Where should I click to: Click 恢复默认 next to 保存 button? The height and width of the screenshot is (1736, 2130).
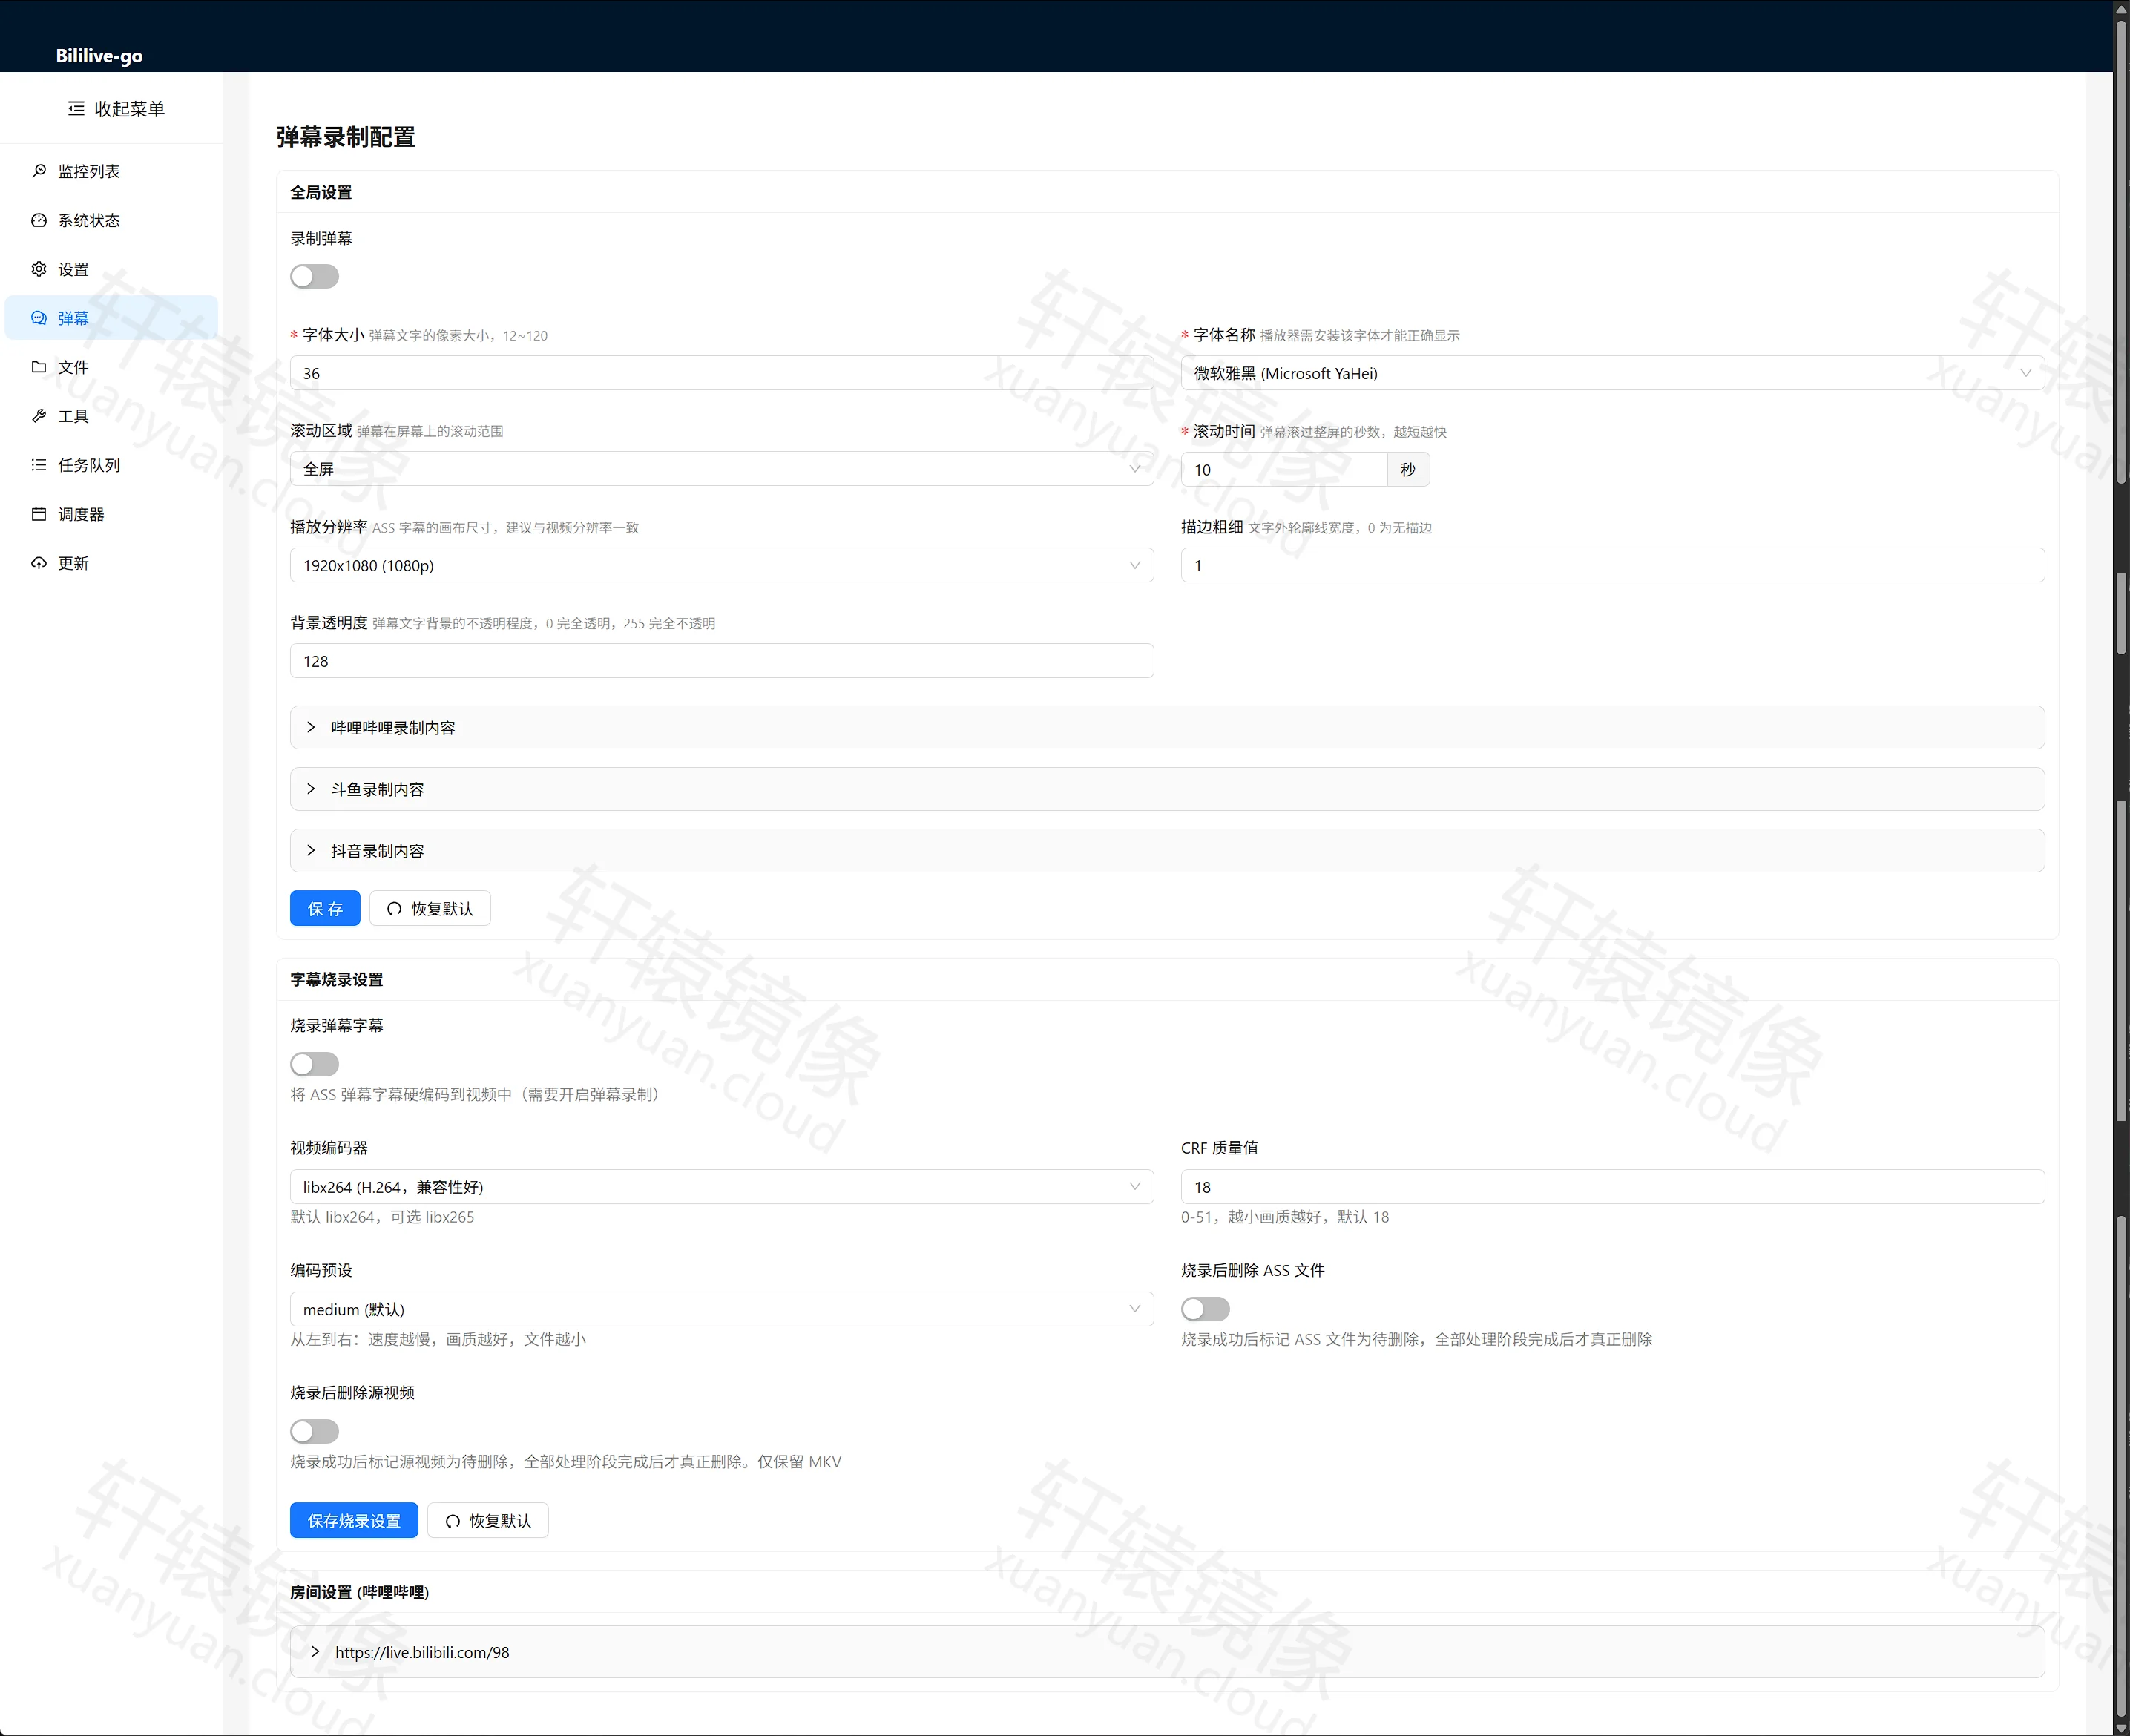coord(430,908)
